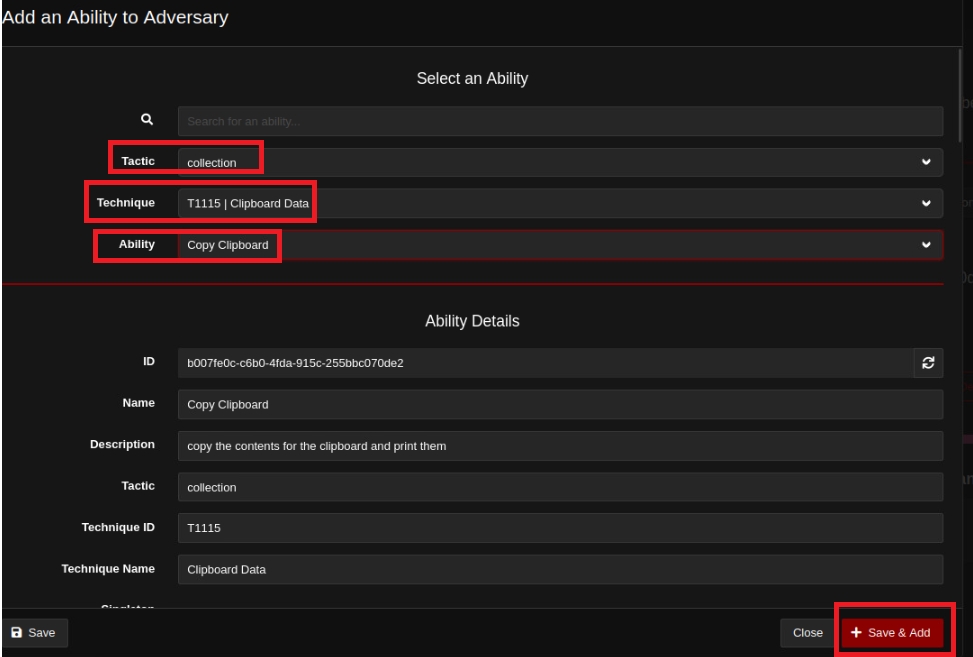973x657 pixels.
Task: Edit the Technique ID field T1115
Action: point(560,528)
